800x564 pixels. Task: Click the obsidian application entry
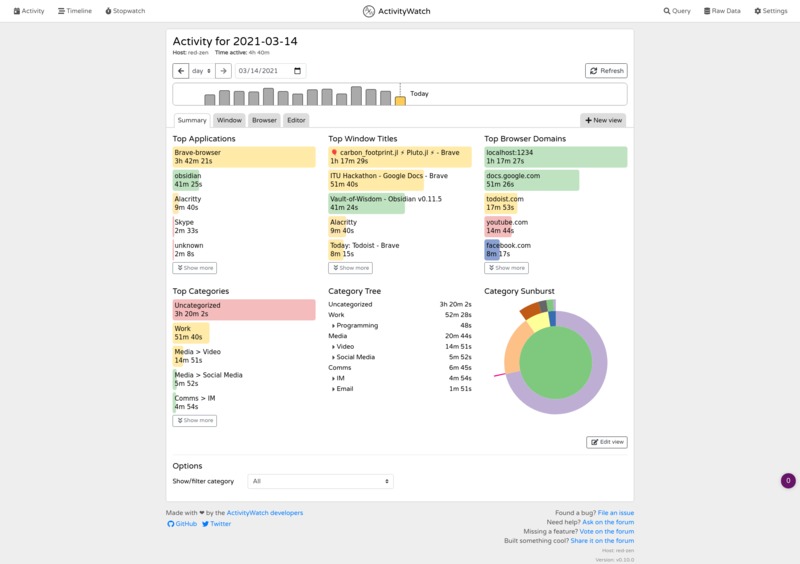click(x=187, y=180)
